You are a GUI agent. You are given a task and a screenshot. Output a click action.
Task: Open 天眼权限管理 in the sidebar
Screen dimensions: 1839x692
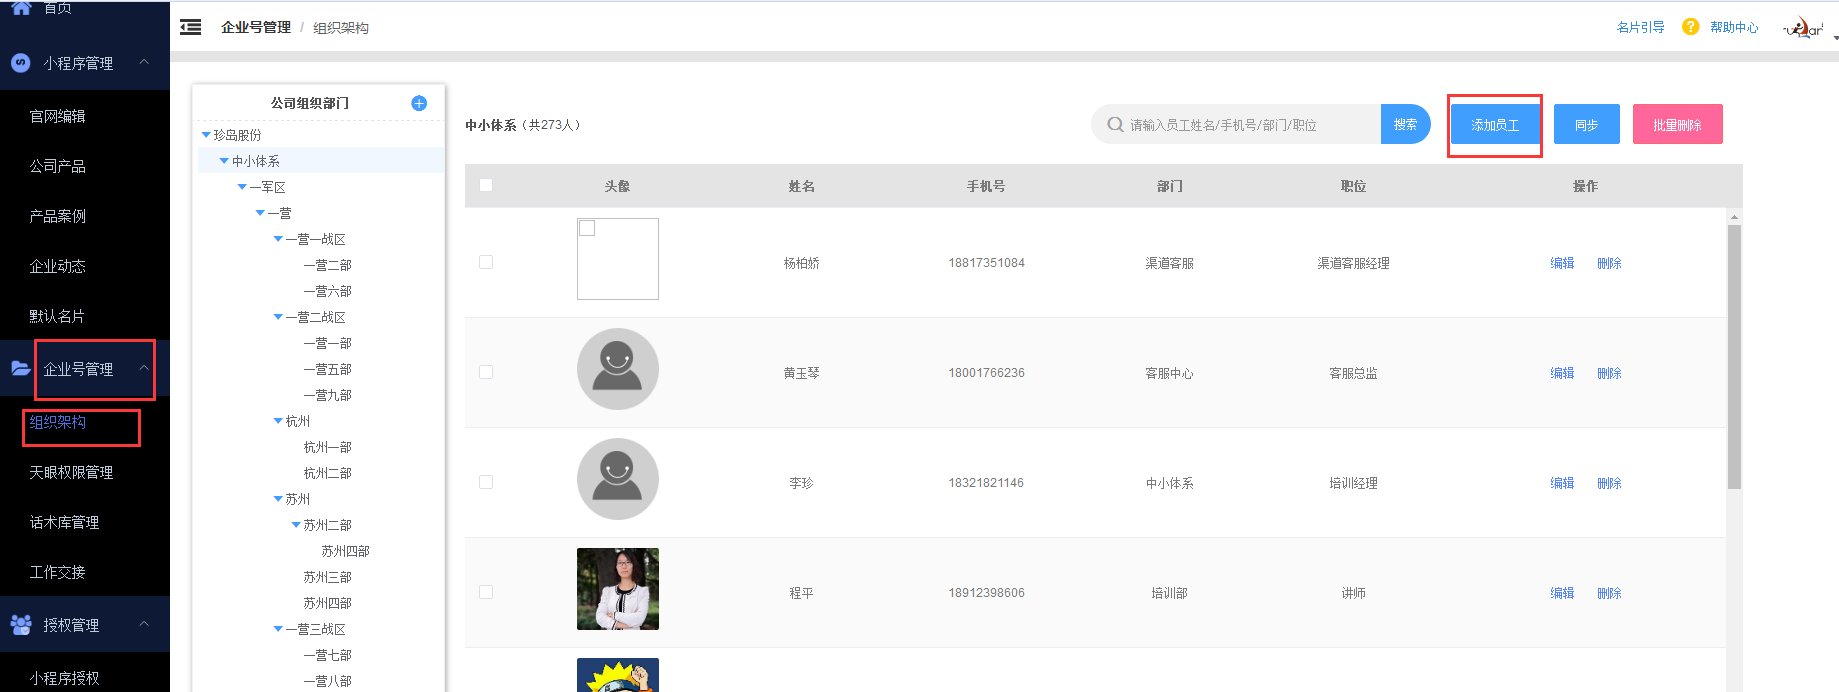(71, 472)
